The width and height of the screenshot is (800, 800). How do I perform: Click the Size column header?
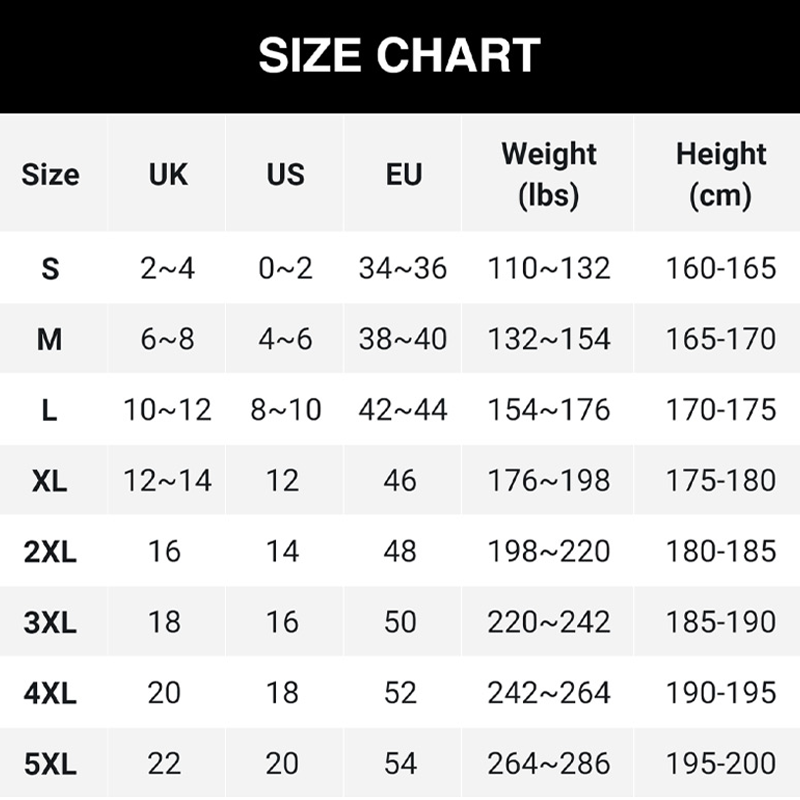[50, 174]
